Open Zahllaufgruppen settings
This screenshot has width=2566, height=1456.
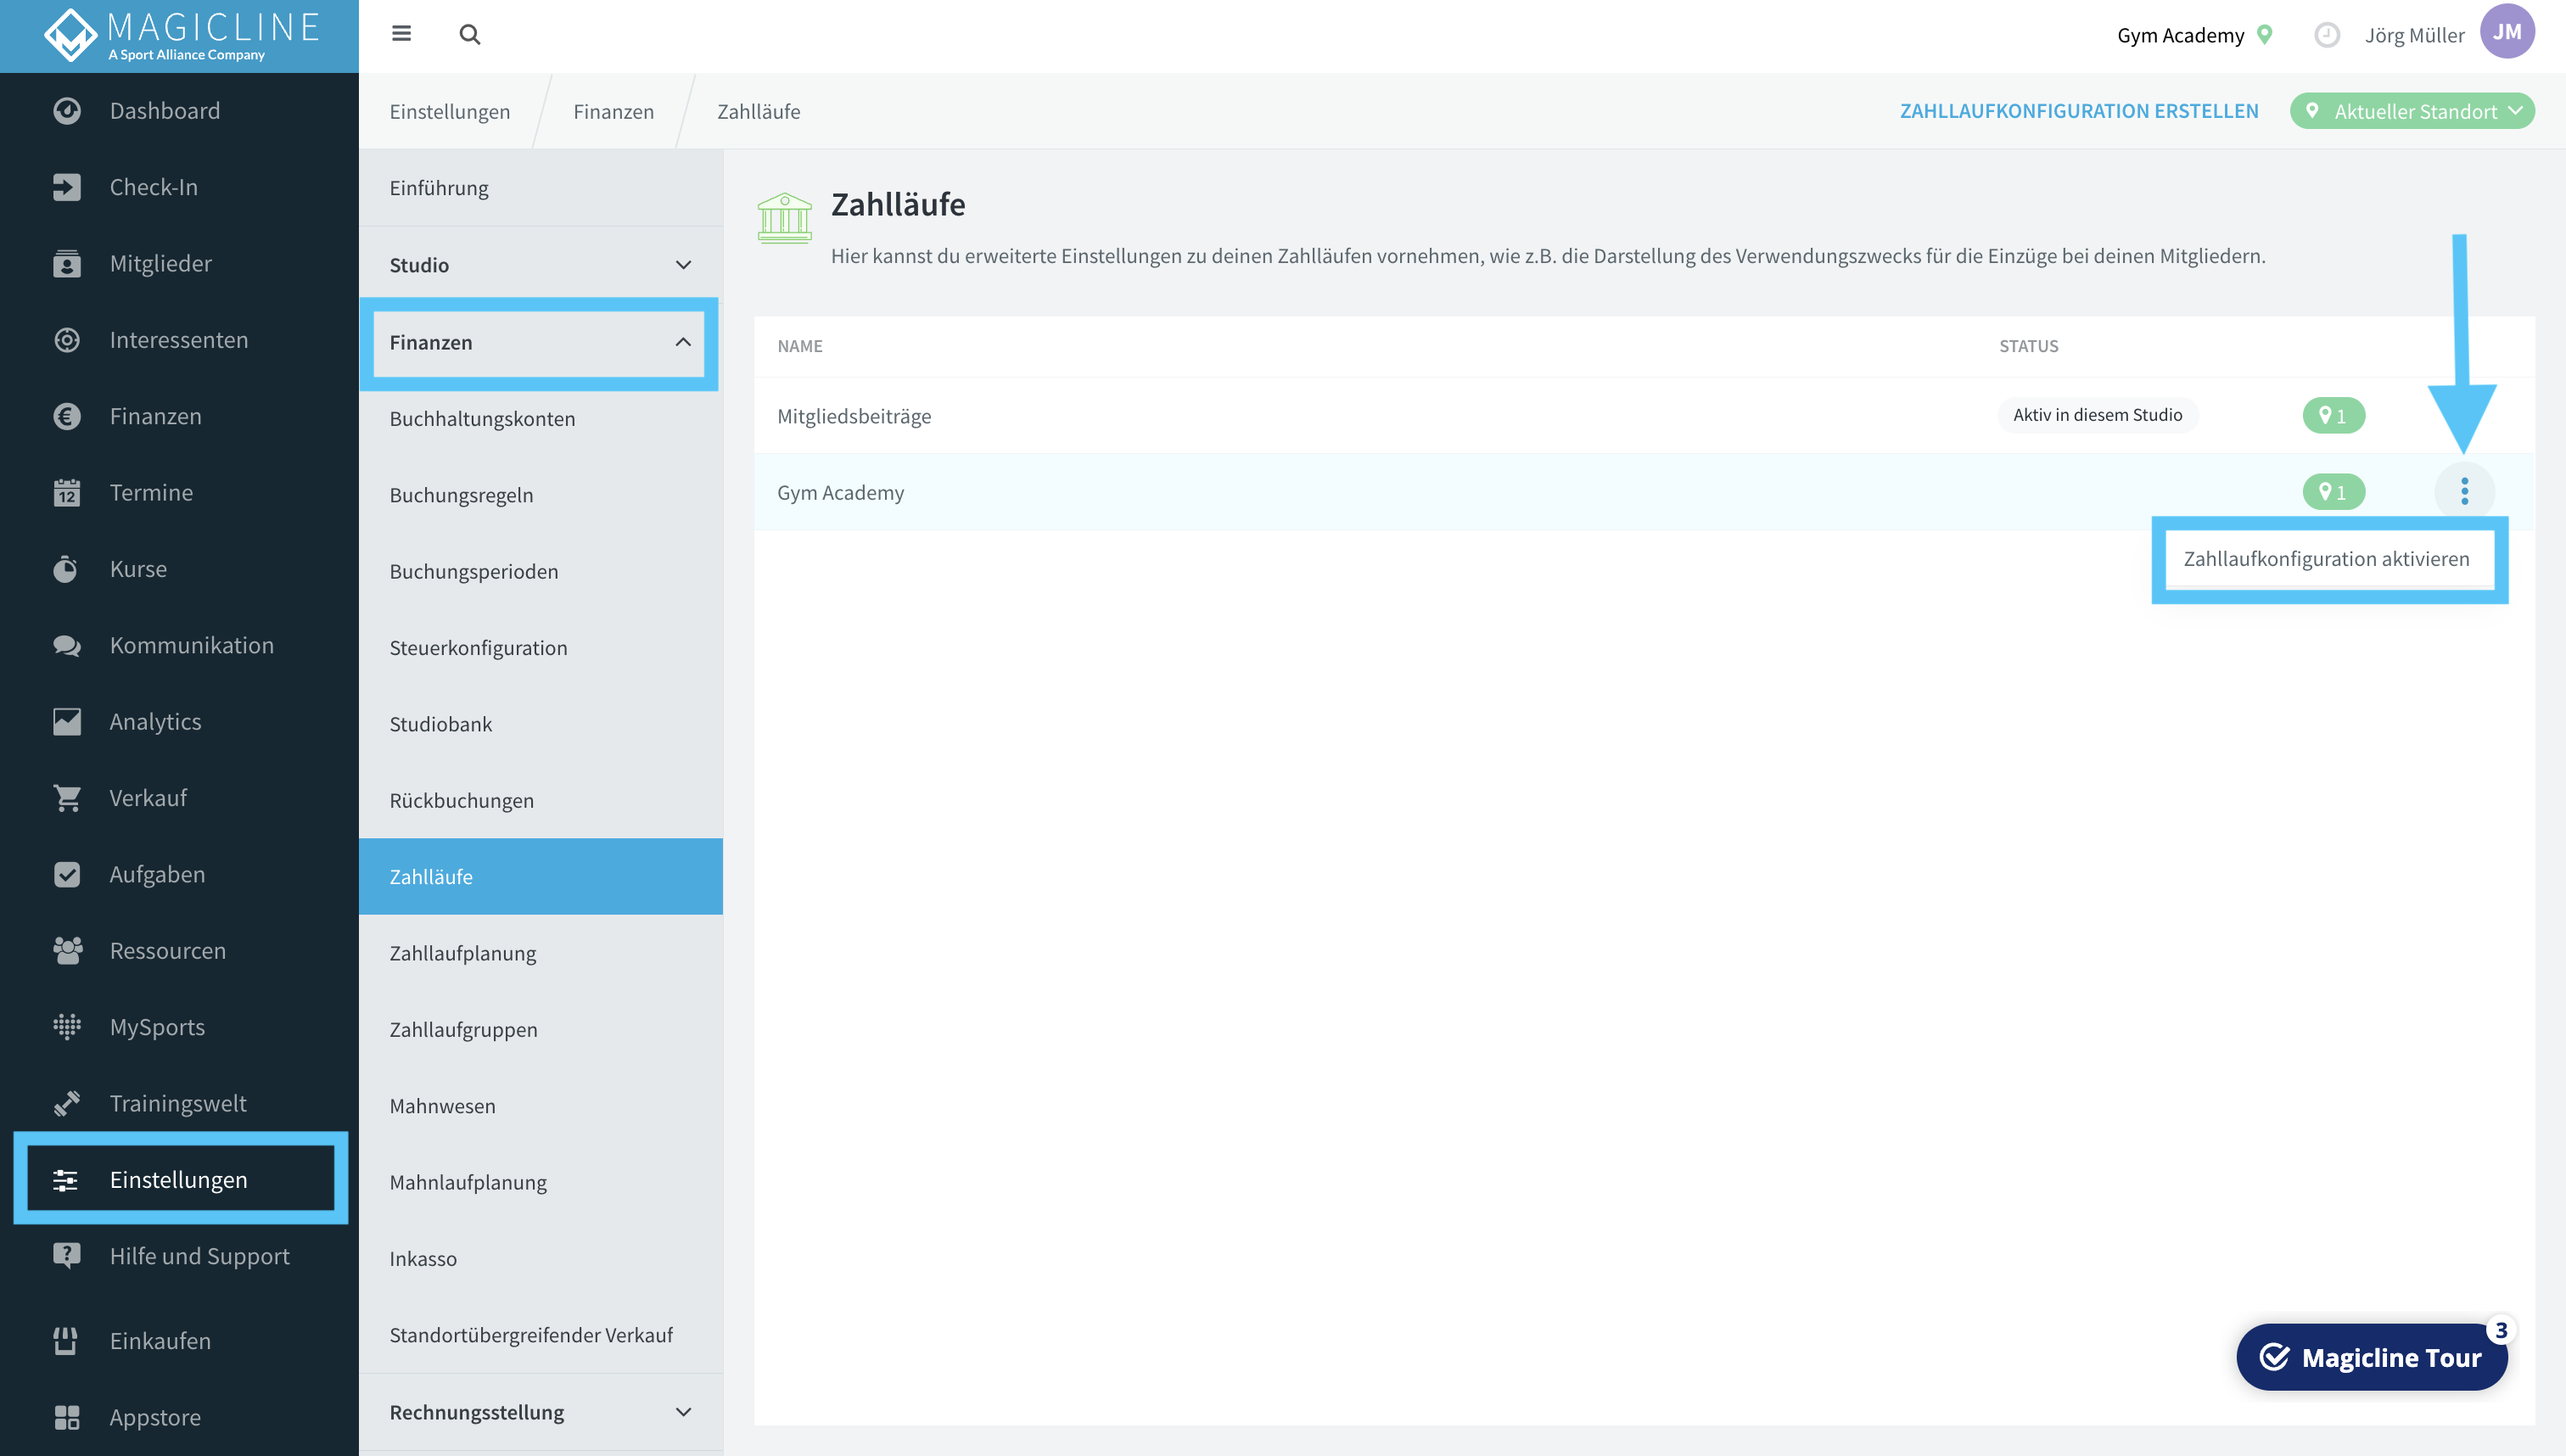pyautogui.click(x=540, y=1029)
